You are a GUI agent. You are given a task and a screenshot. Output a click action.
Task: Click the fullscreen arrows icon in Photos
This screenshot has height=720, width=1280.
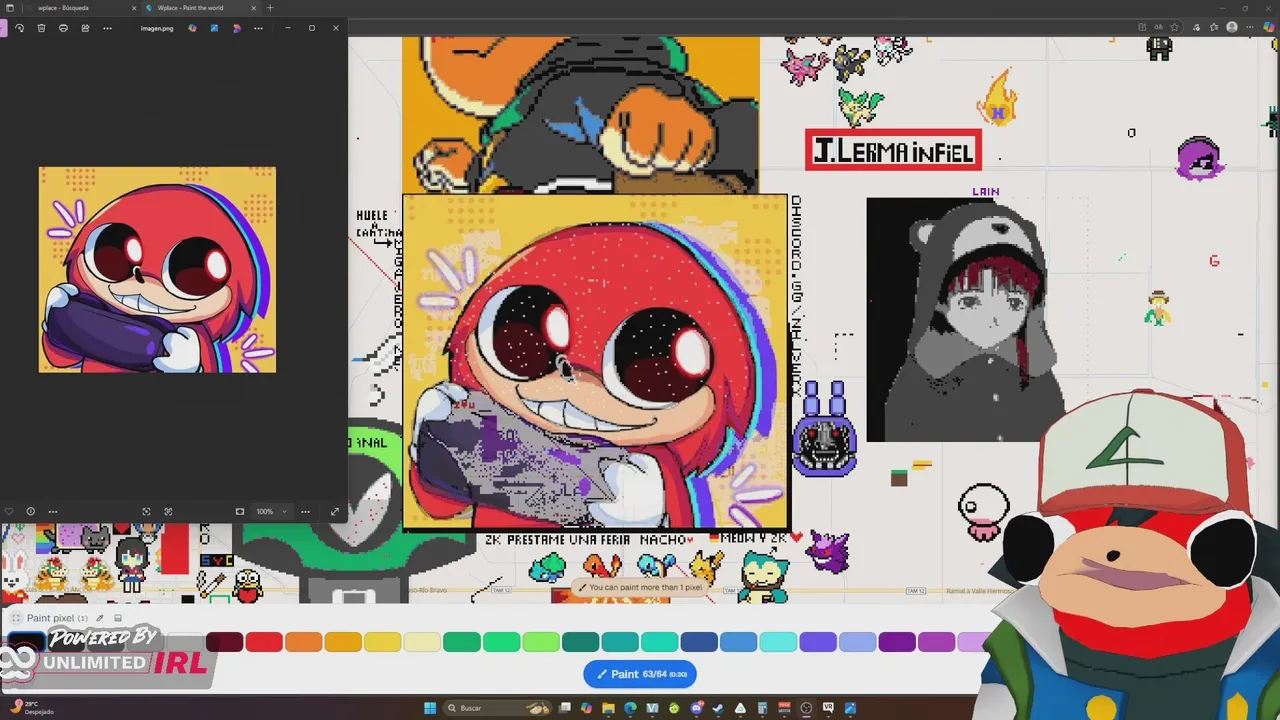tap(334, 511)
